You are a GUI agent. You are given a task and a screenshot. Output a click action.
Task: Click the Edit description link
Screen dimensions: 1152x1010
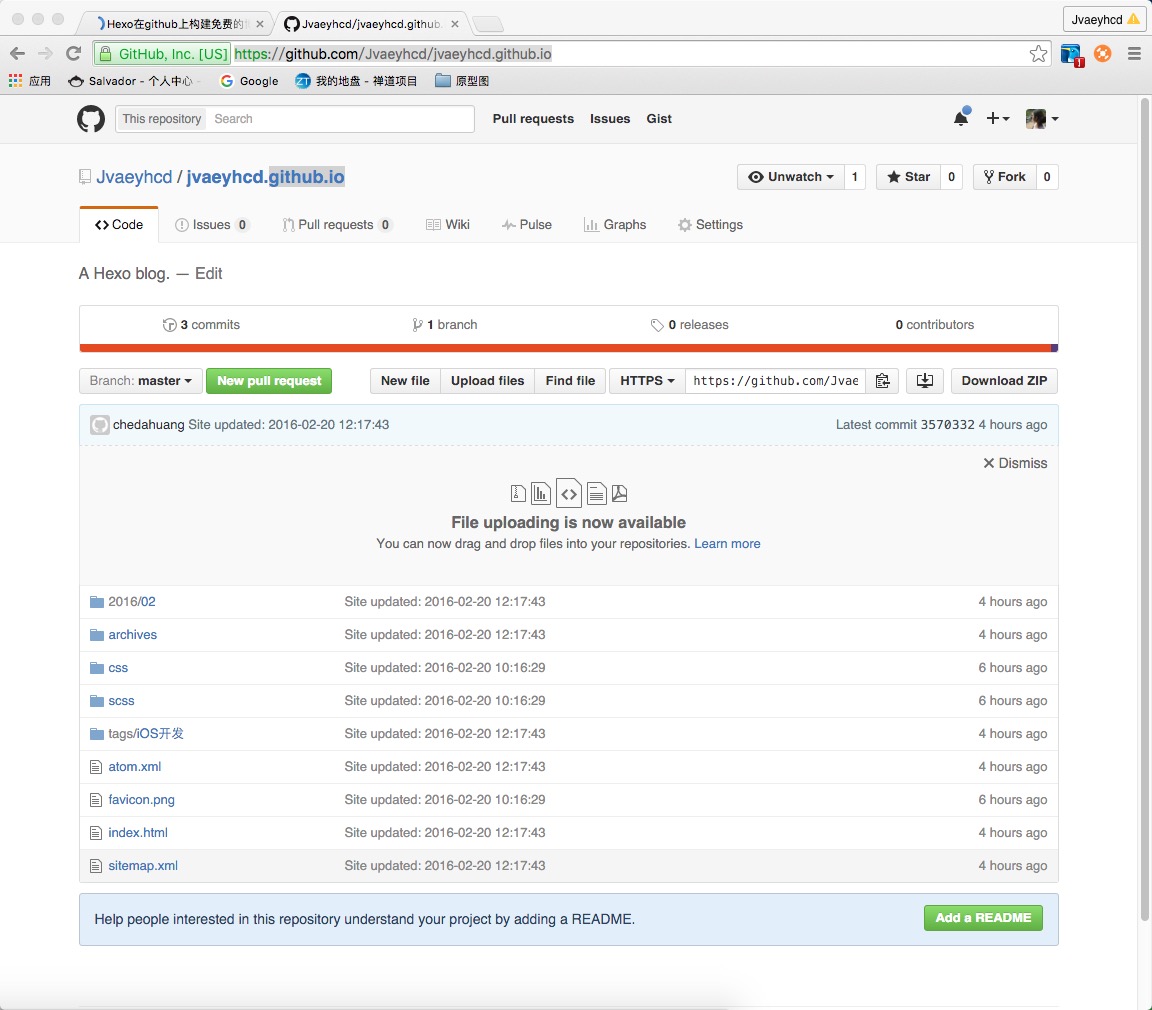209,273
